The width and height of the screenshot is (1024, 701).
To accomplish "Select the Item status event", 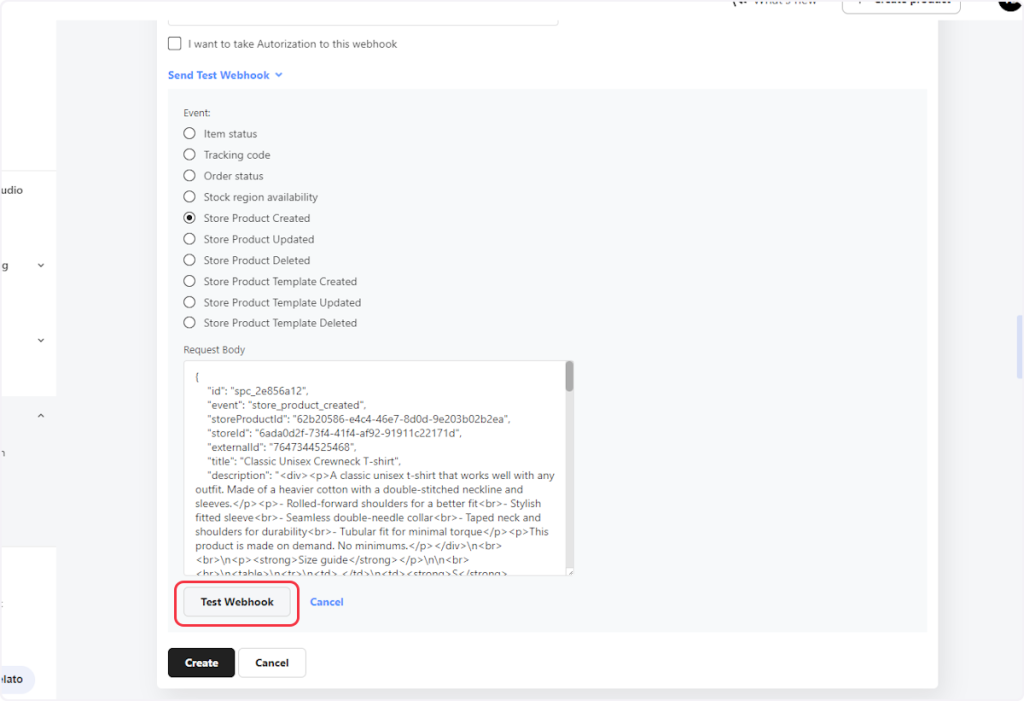I will [190, 134].
